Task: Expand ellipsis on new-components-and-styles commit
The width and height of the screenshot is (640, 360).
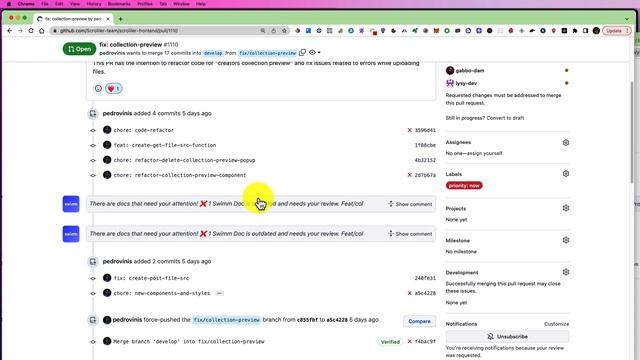Action: [x=219, y=293]
